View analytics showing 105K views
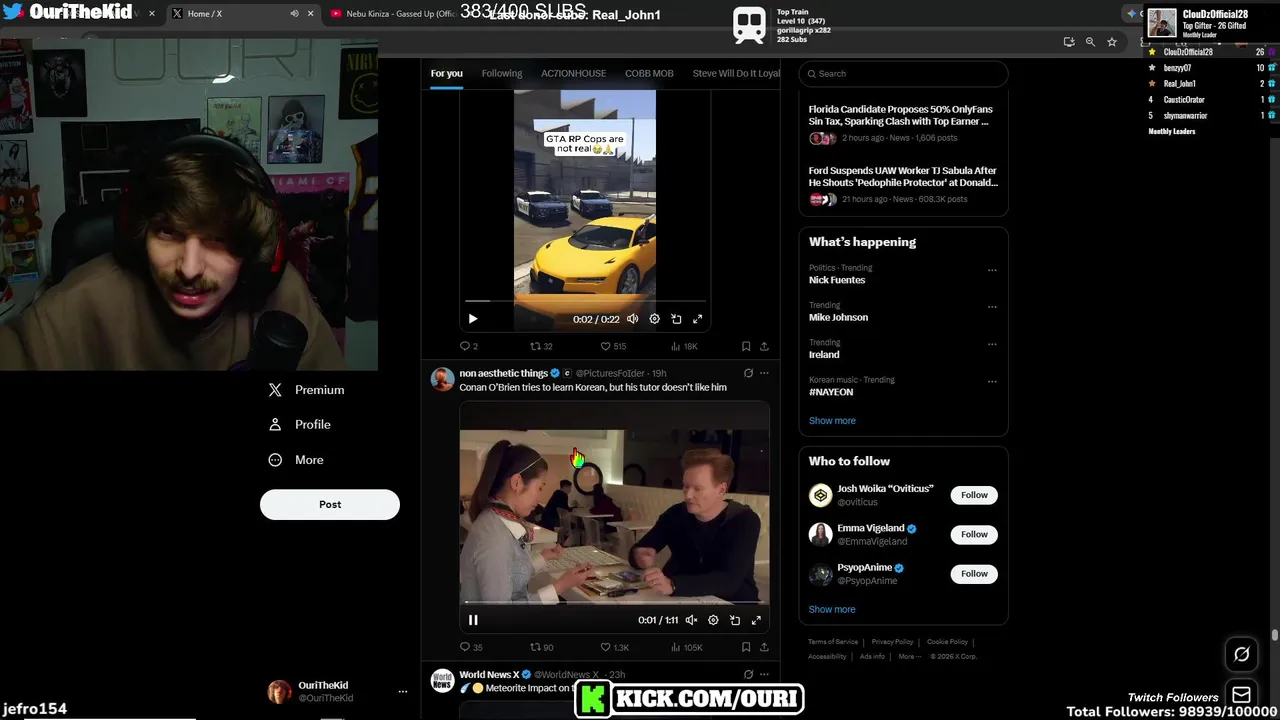 [686, 647]
